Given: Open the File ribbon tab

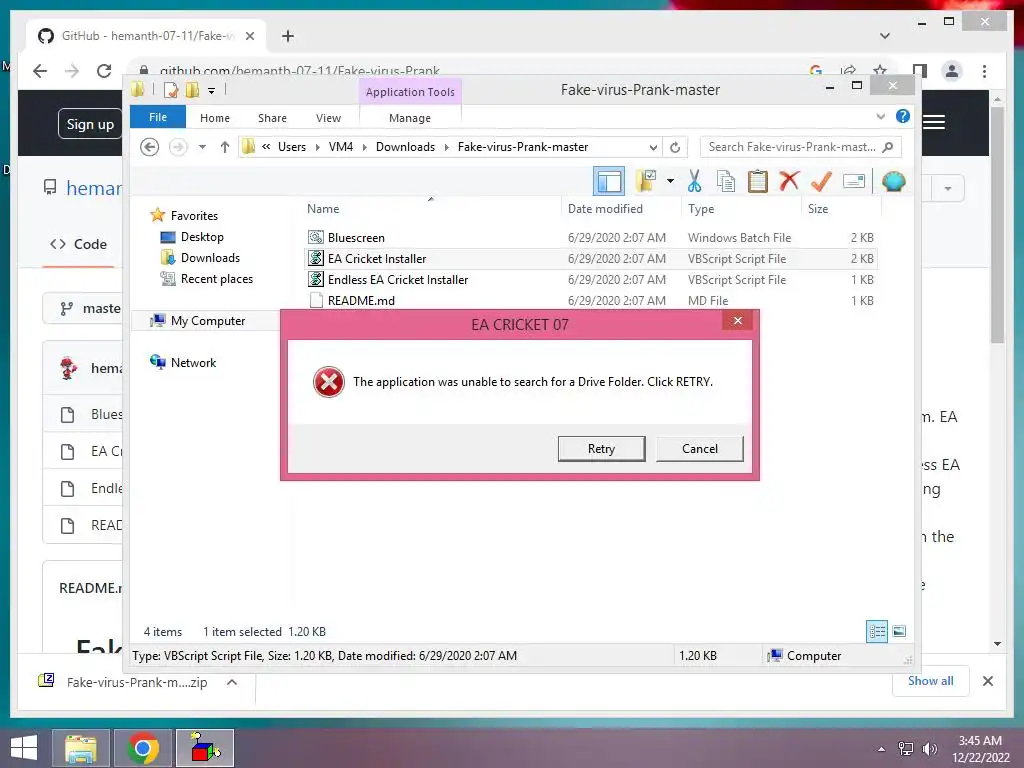Looking at the screenshot, I should click(x=158, y=117).
